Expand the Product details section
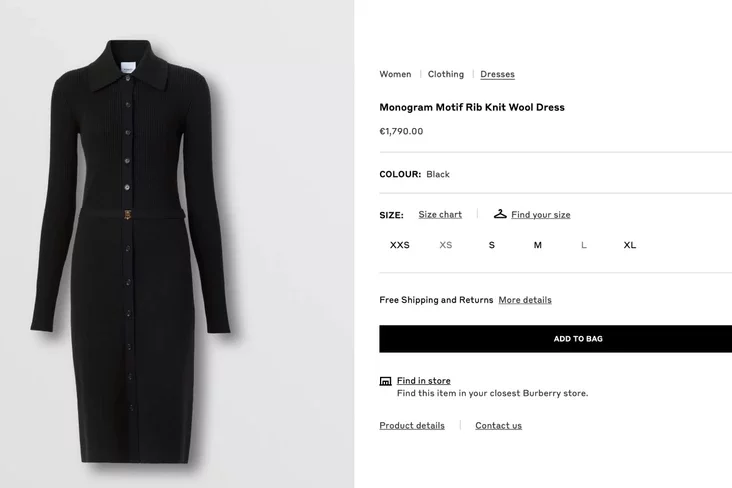The image size is (732, 488). click(x=412, y=426)
